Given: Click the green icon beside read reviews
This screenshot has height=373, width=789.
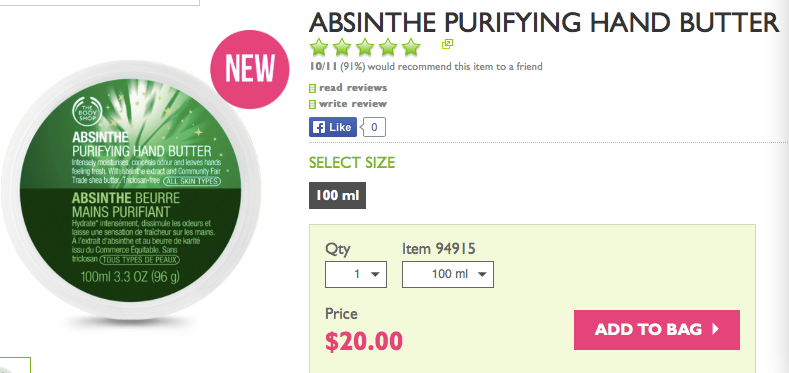Looking at the screenshot, I should (x=312, y=89).
